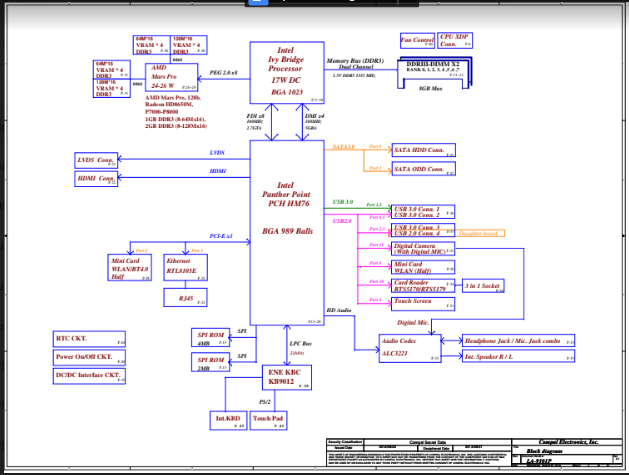This screenshot has height=475, width=629.
Task: Select the HD Audio label
Action: tap(339, 311)
